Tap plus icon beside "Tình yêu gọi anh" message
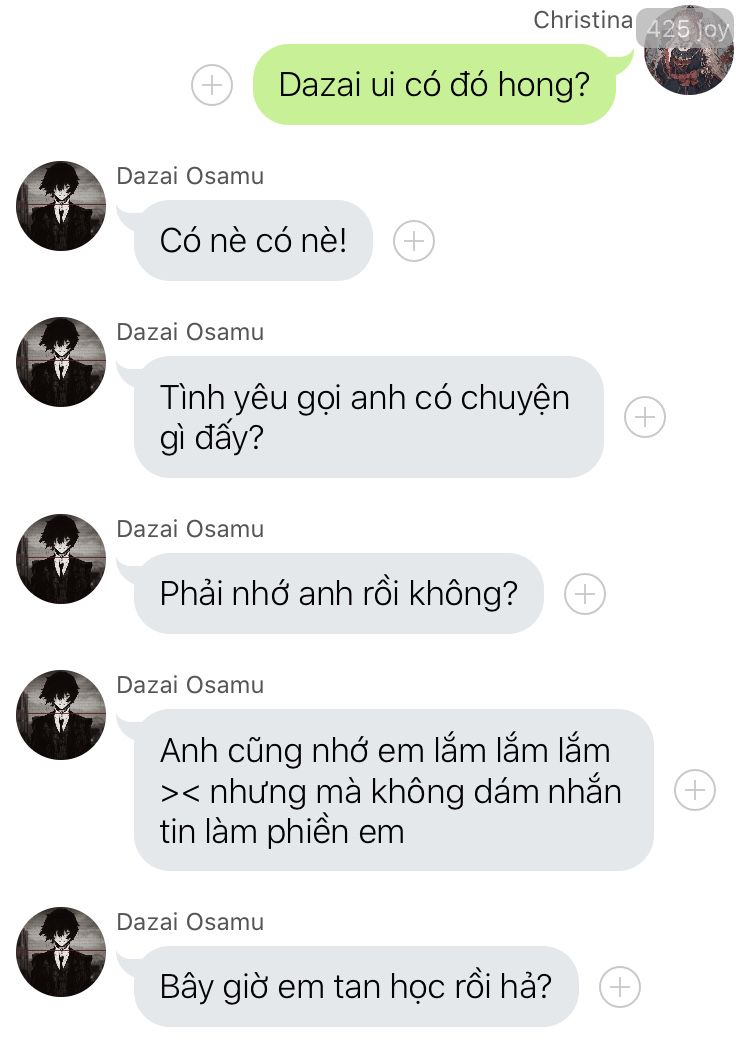The height and width of the screenshot is (1048, 750). click(645, 417)
